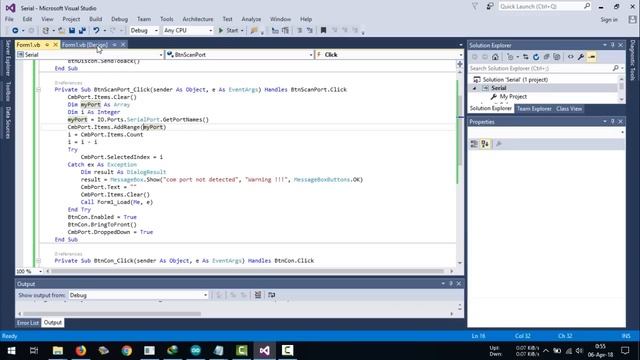Viewport: 640px width, 360px height.
Task: Switch to the Error List tab
Action: 28,323
